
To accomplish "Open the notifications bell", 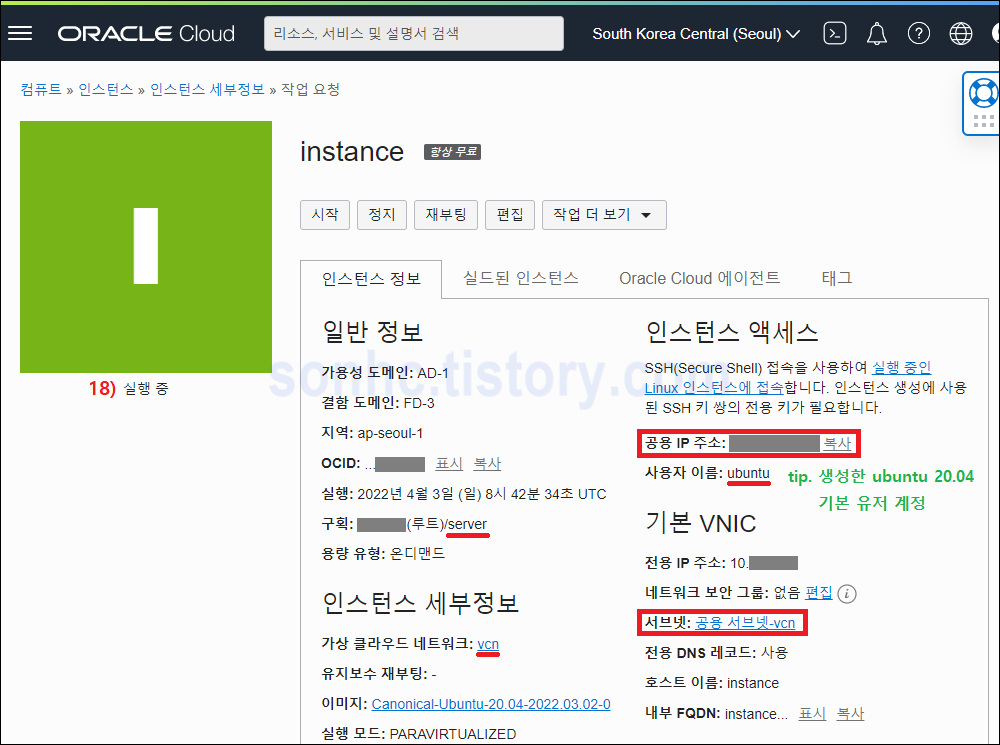I will pos(877,33).
